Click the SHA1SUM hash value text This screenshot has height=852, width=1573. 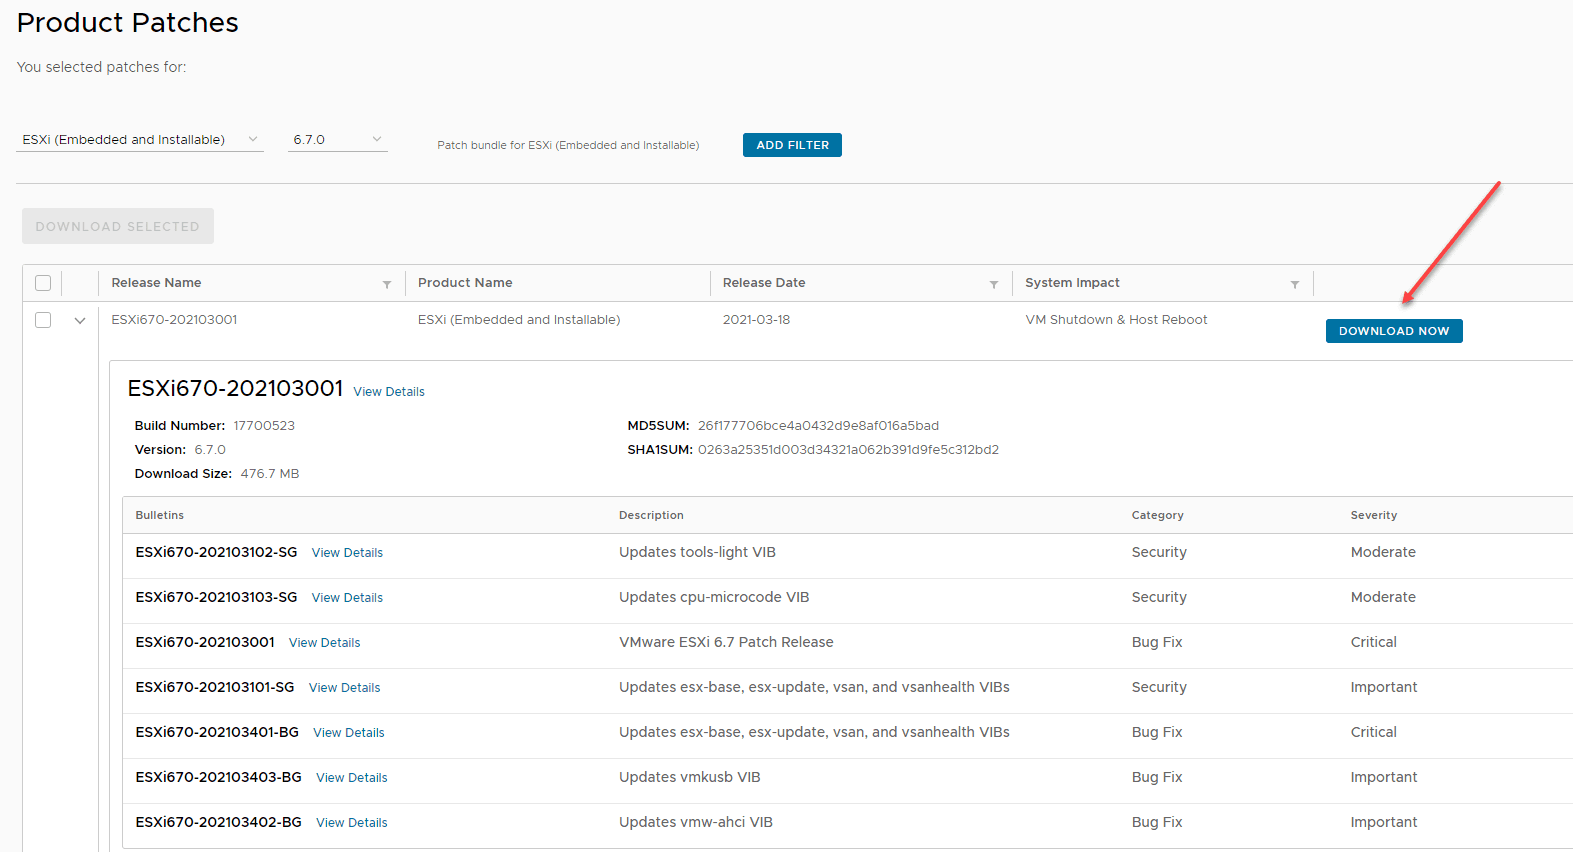pyautogui.click(x=848, y=450)
